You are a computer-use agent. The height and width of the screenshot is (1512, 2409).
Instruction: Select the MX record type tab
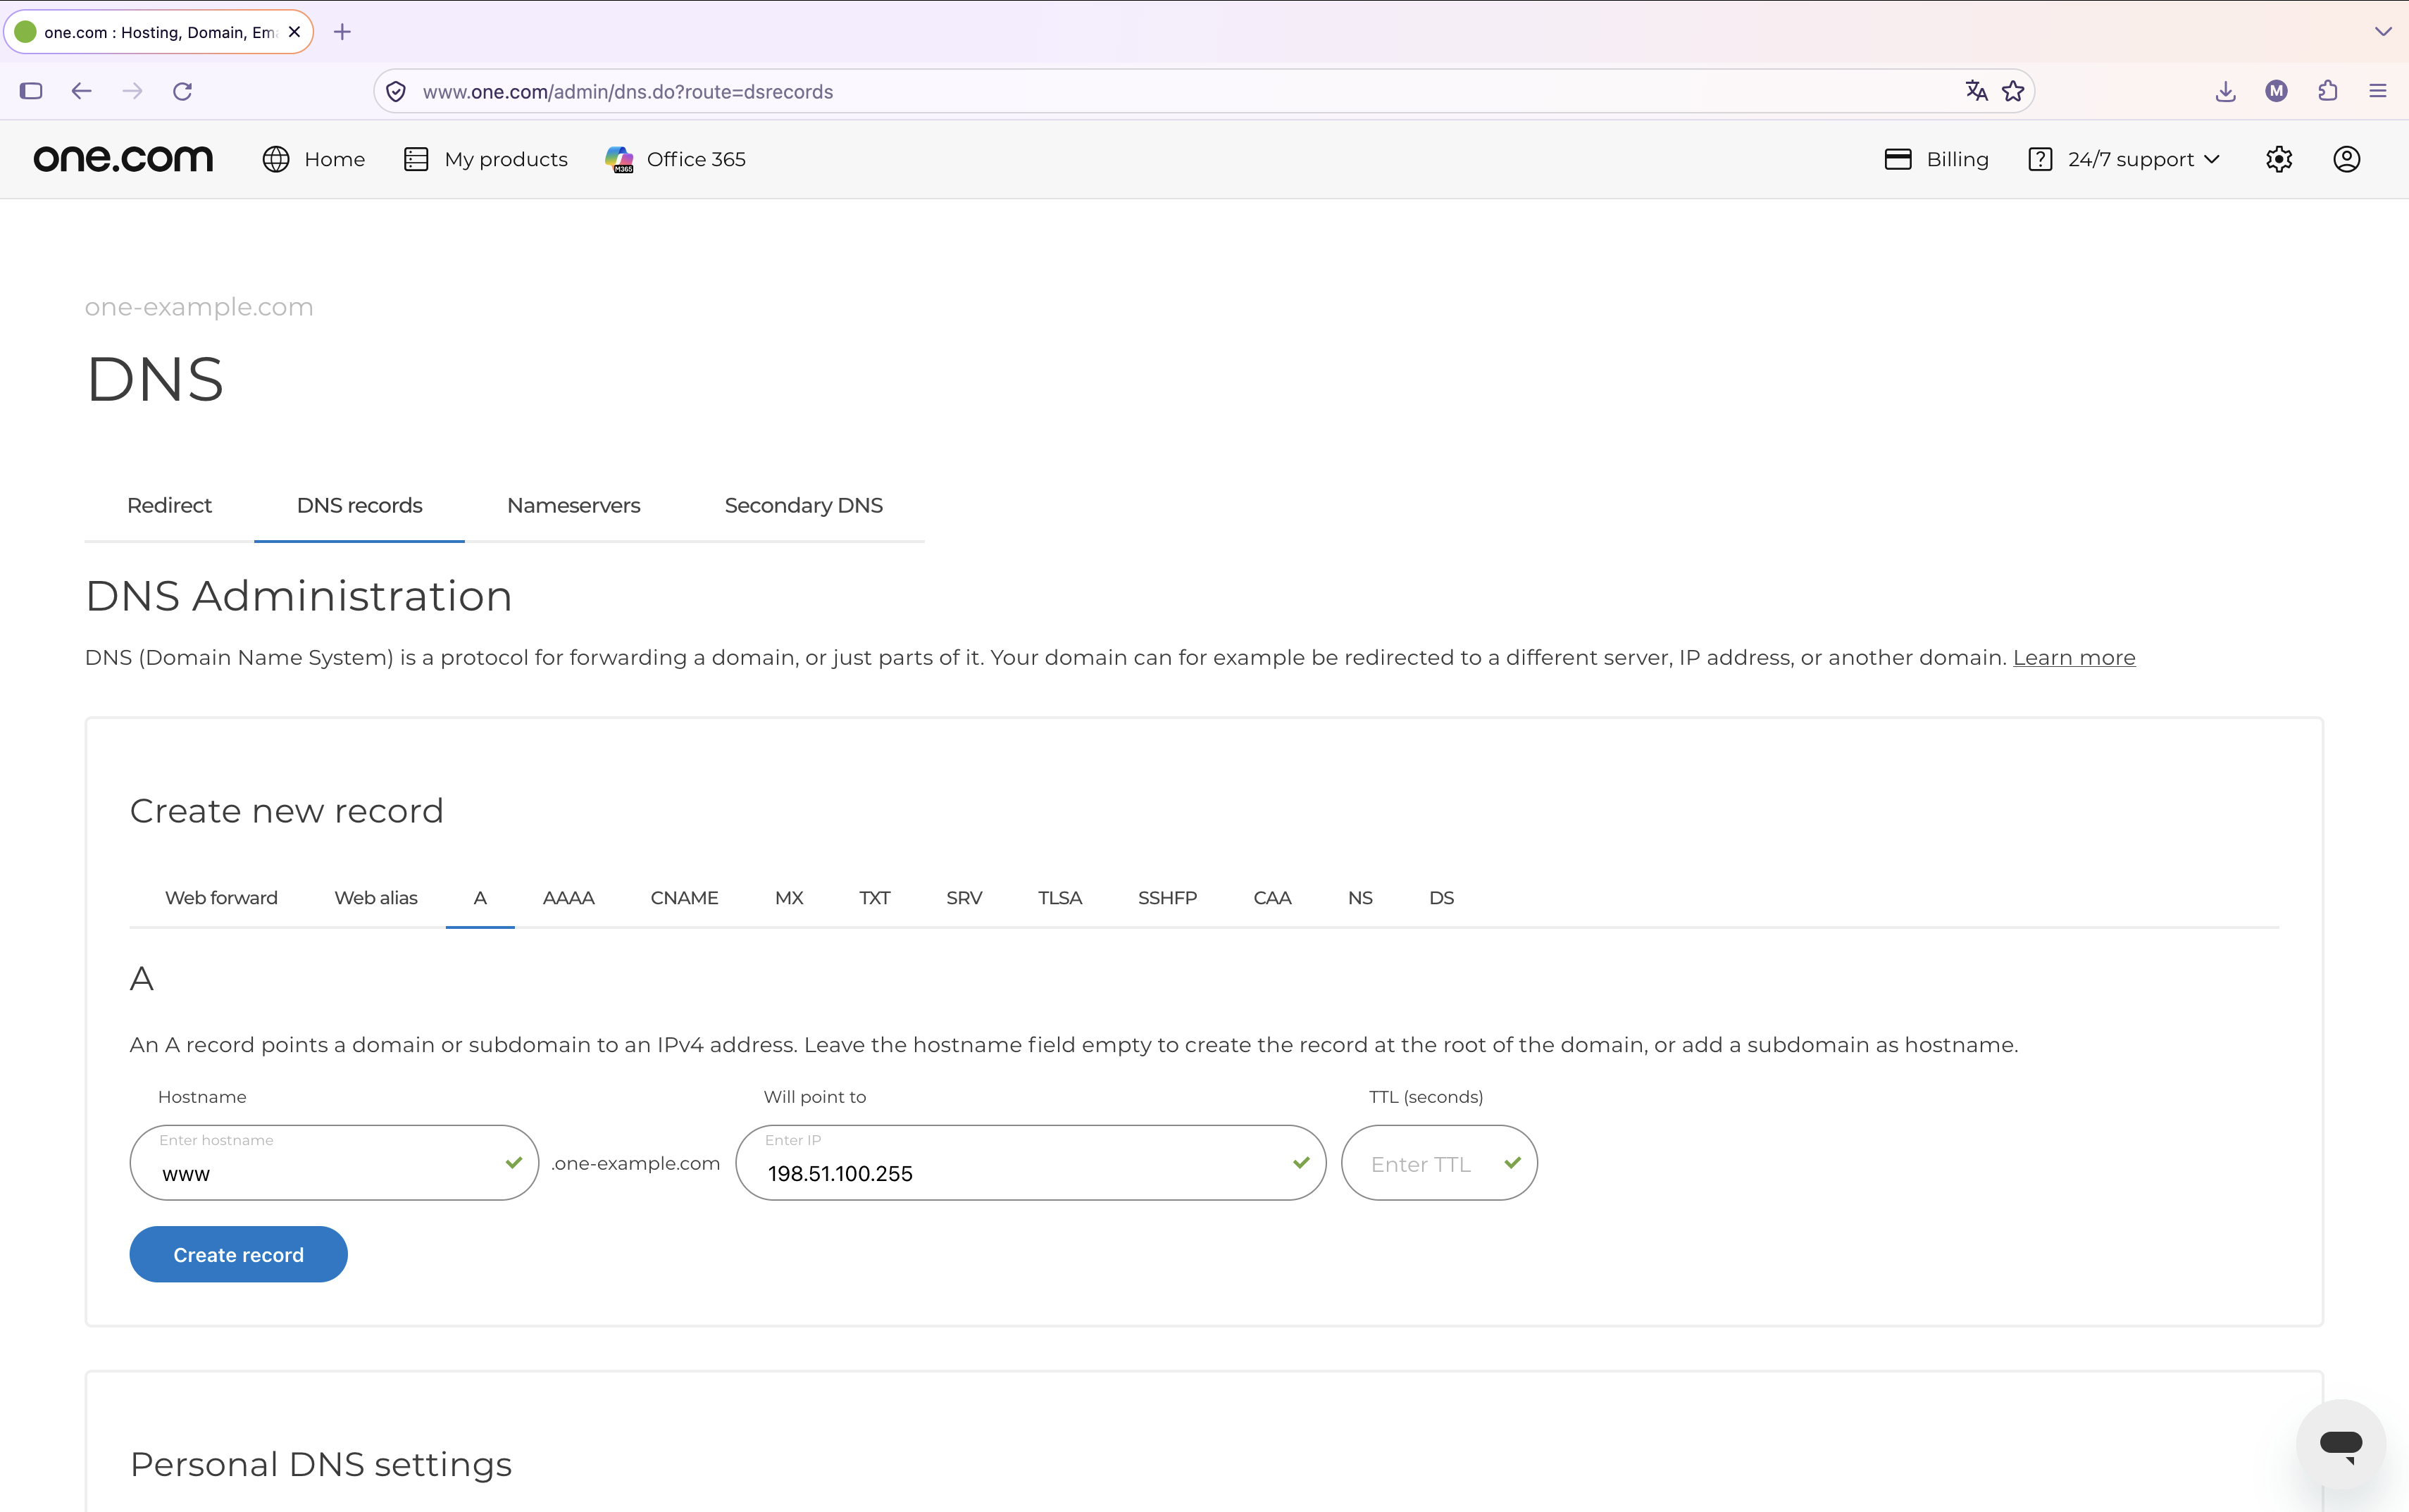point(789,897)
